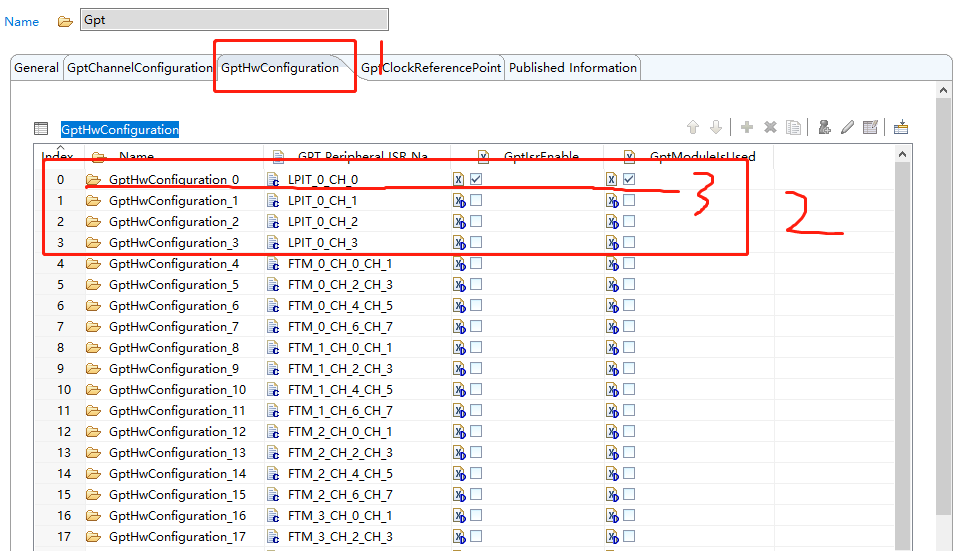Click the table scroll-up arrow button
The image size is (961, 551).
[902, 154]
